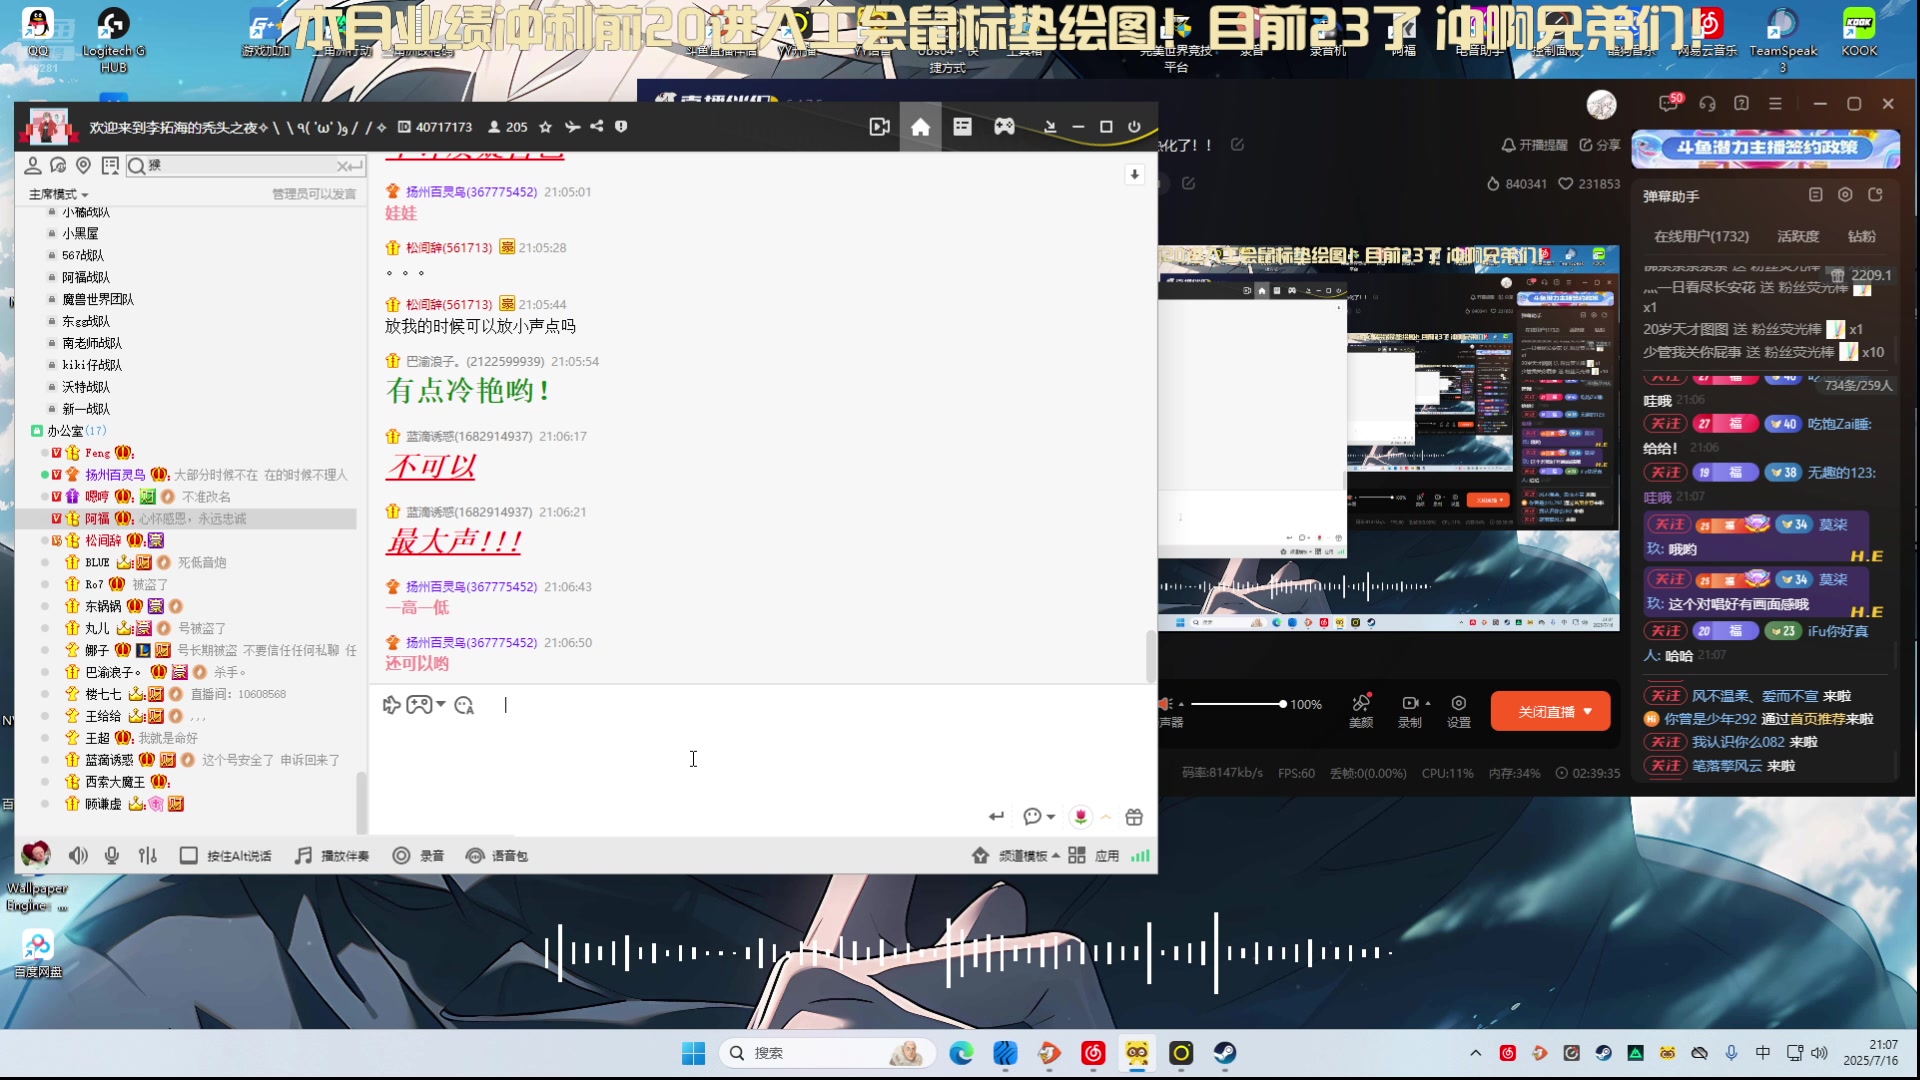Open Douyu customer service headset icon
Viewport: 1920px width, 1080px height.
tap(1707, 104)
